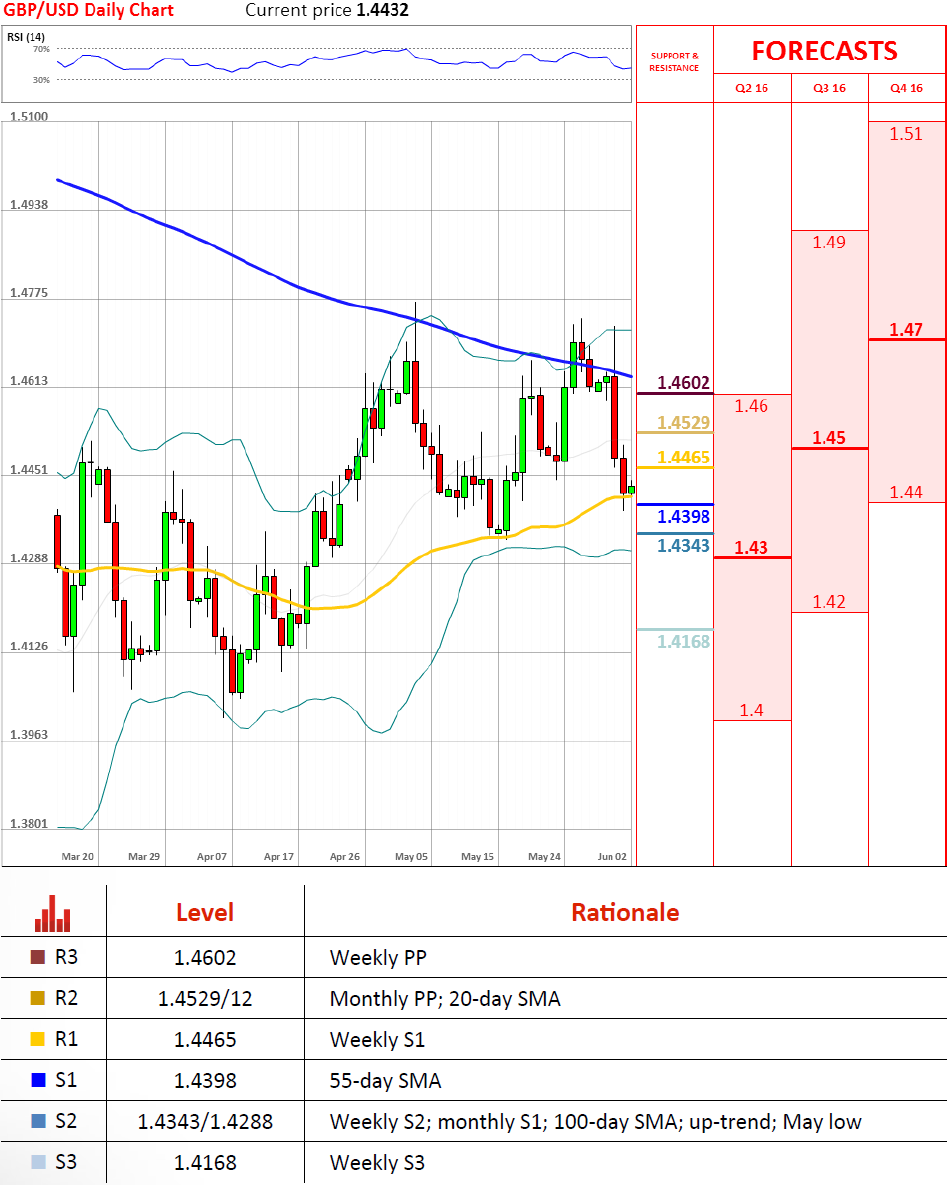This screenshot has width=950, height=1185.
Task: Click the 1.5100 price axis label
Action: (29, 116)
